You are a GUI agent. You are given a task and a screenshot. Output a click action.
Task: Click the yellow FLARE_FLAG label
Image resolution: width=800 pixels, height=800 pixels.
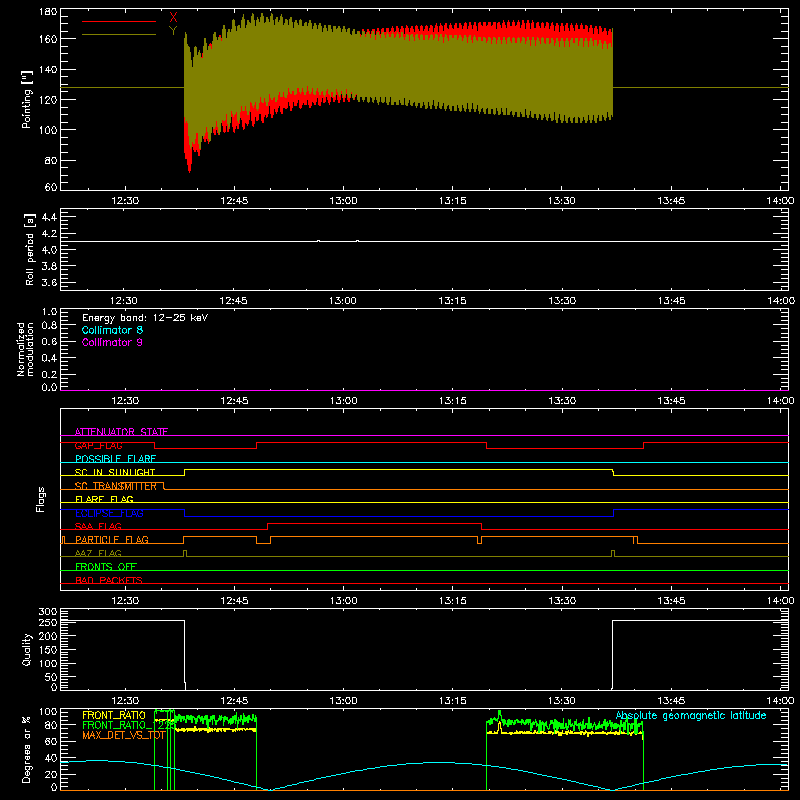click(104, 499)
